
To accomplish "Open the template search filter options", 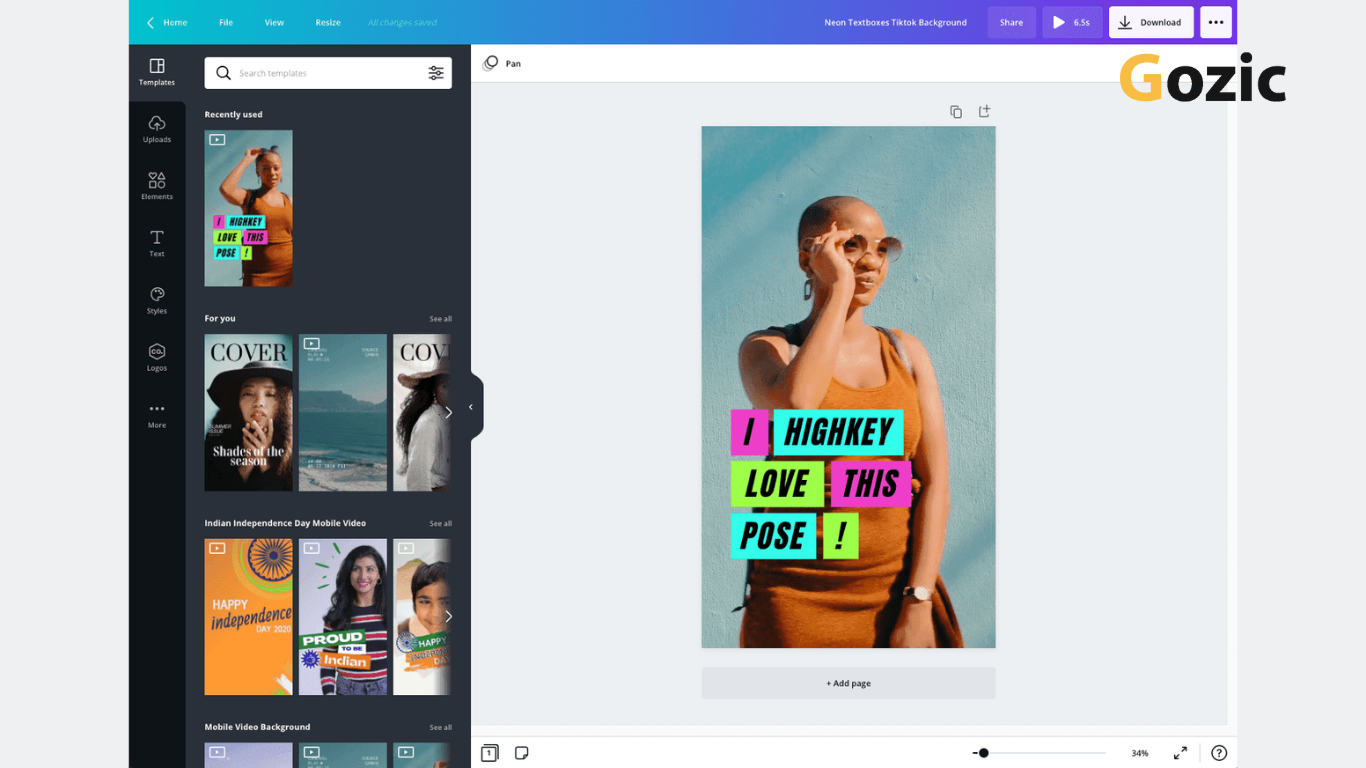I will point(436,73).
